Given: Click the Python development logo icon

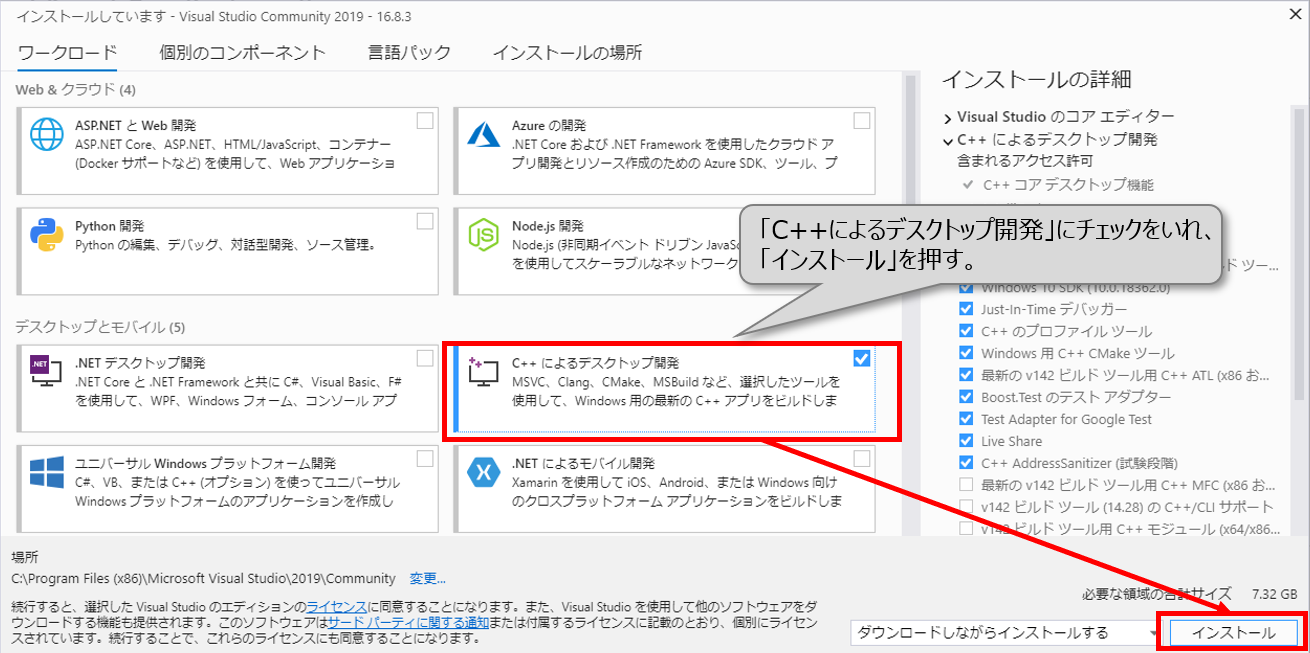Looking at the screenshot, I should 46,235.
